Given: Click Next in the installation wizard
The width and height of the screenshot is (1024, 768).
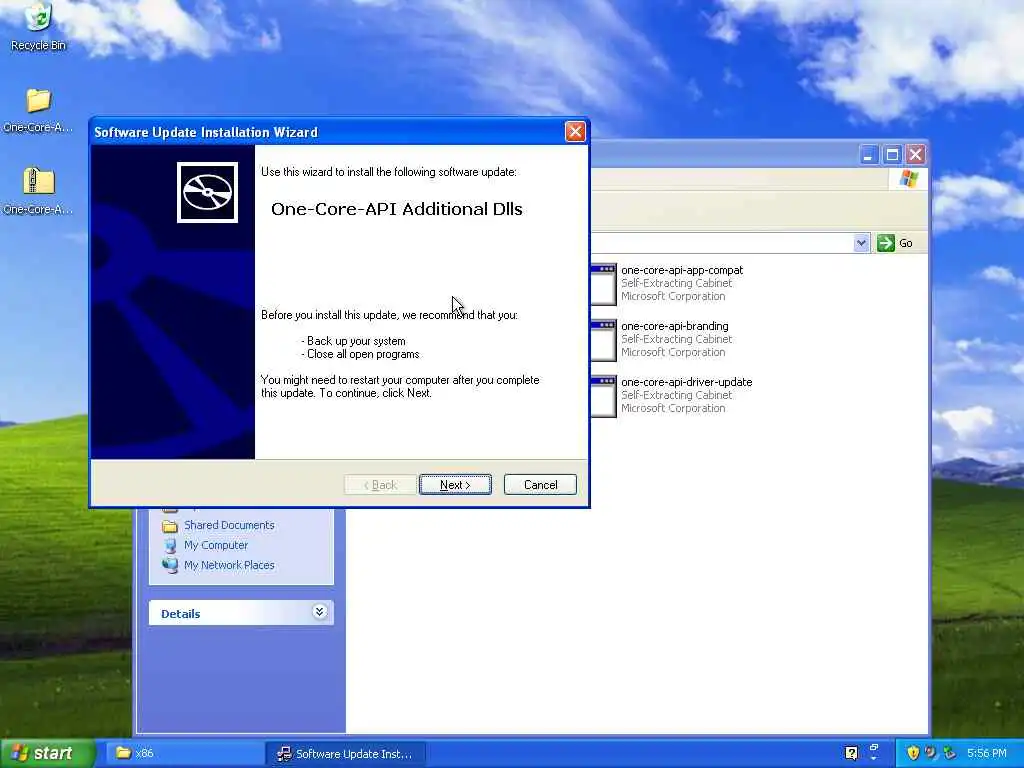Looking at the screenshot, I should (x=455, y=485).
